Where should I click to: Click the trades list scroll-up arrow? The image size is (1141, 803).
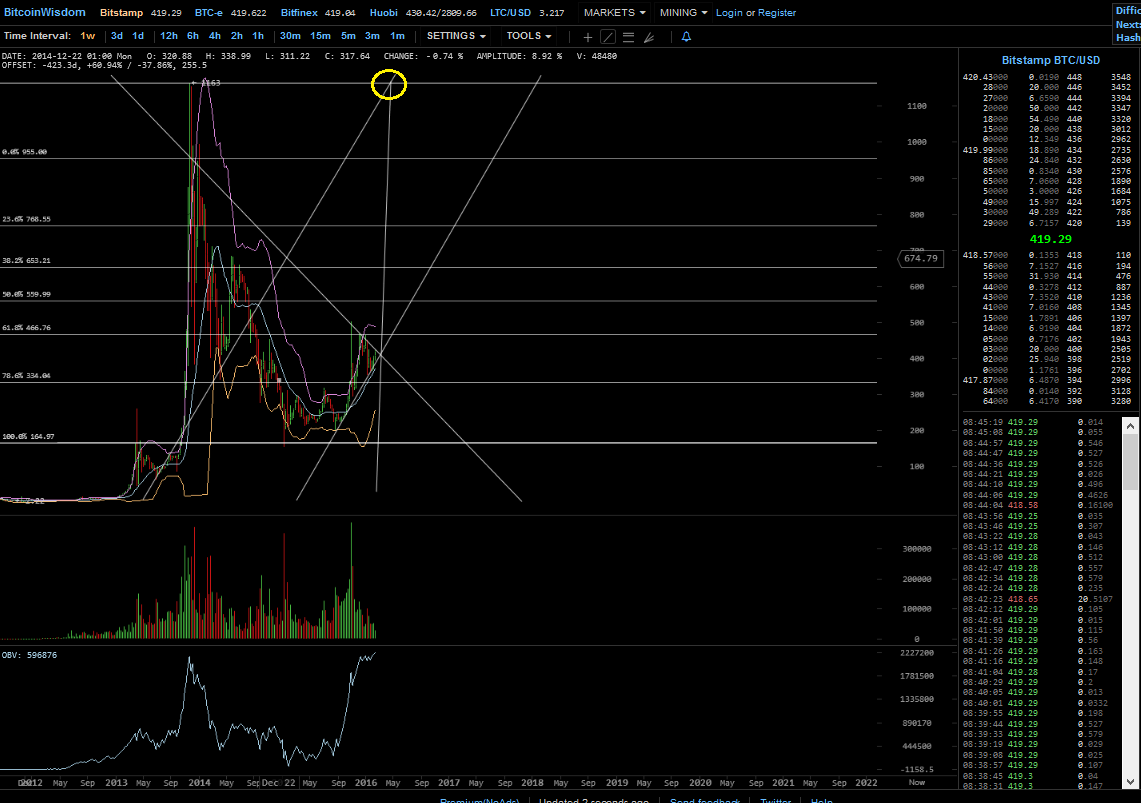click(1130, 426)
